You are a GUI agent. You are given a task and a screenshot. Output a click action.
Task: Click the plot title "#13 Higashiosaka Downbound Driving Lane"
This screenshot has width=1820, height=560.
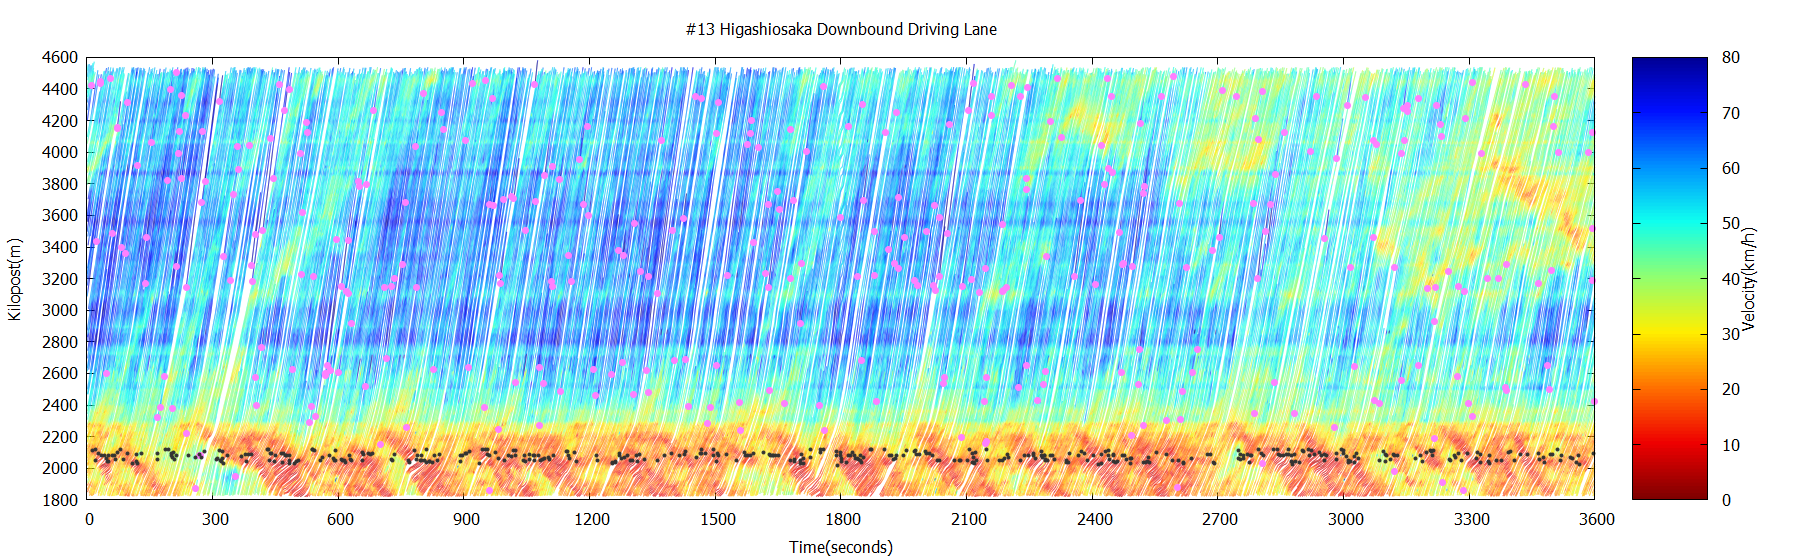(840, 30)
